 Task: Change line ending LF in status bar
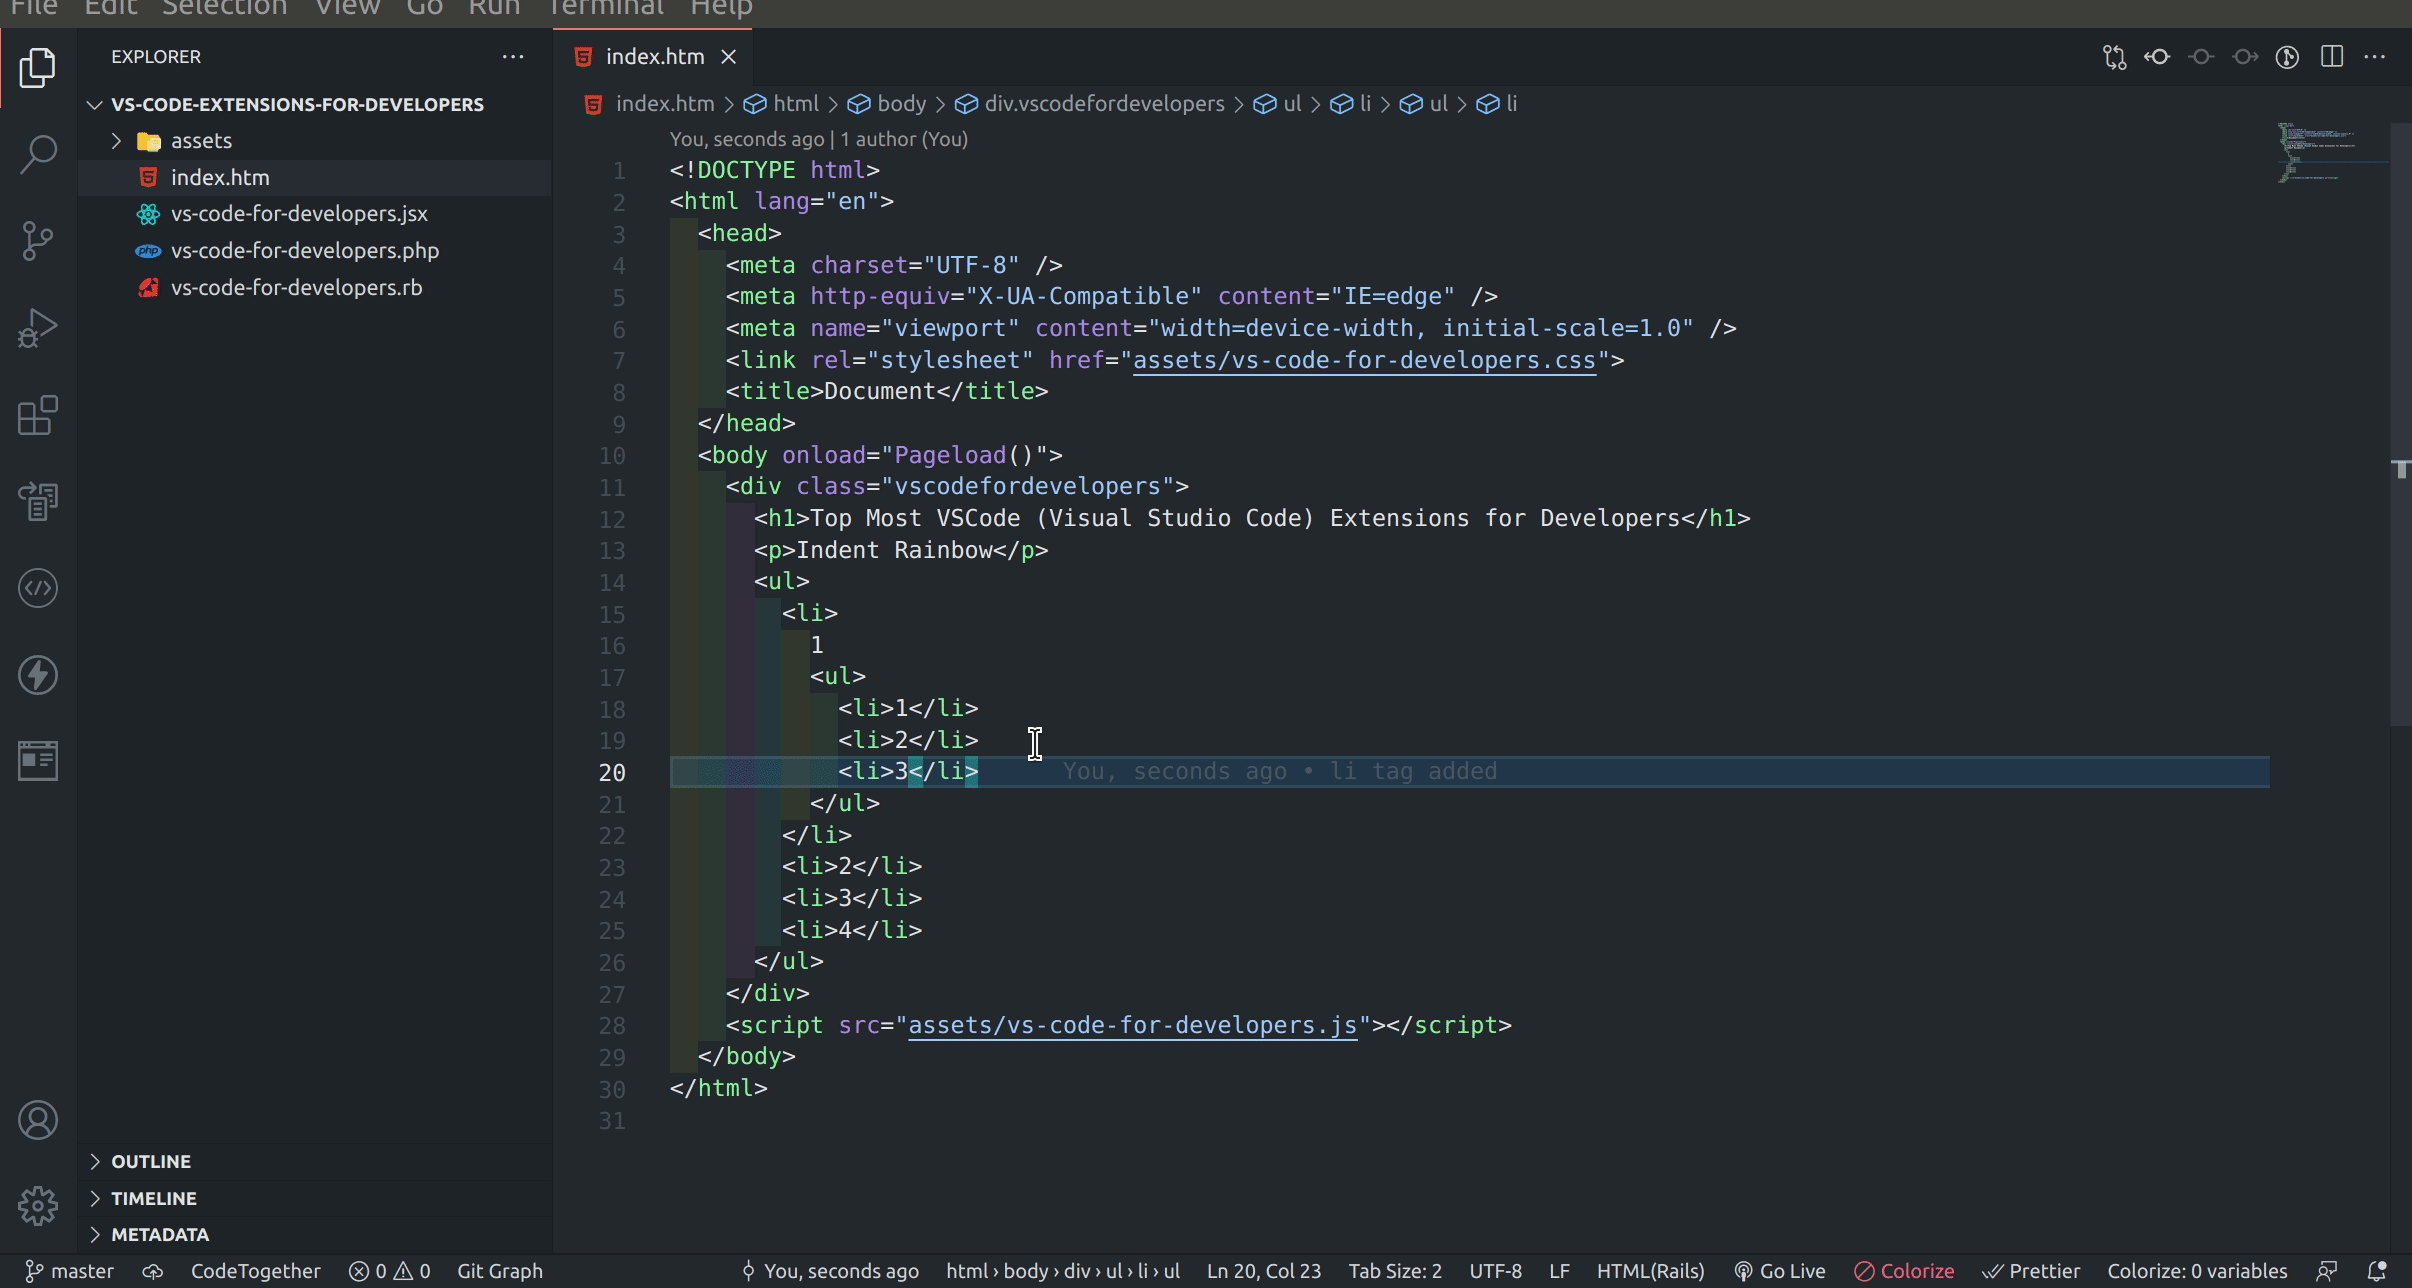[1558, 1270]
